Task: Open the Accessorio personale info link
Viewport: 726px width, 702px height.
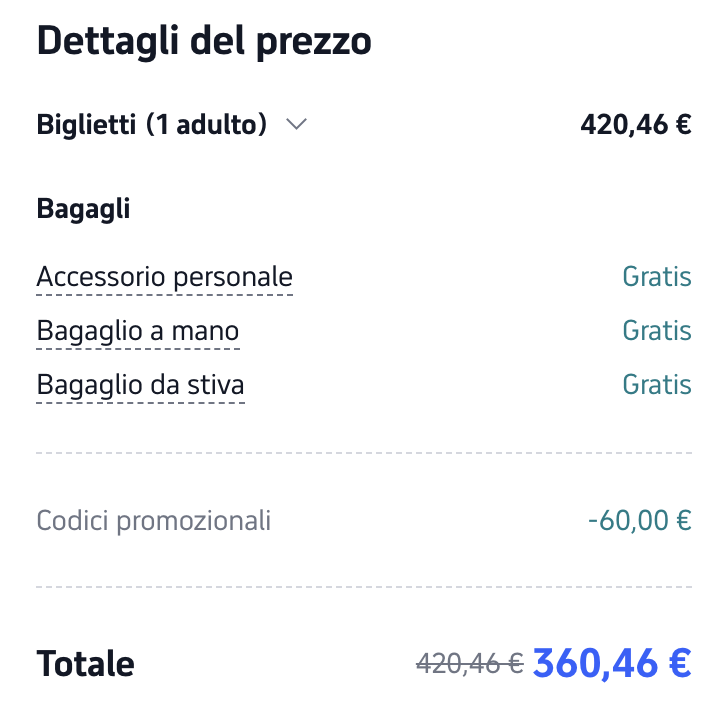Action: coord(164,277)
